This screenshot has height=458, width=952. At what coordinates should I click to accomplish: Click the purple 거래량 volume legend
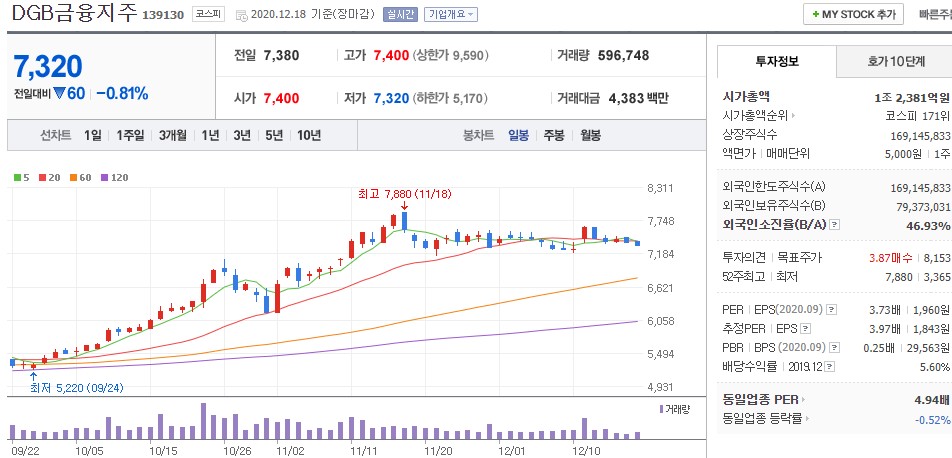tap(675, 409)
